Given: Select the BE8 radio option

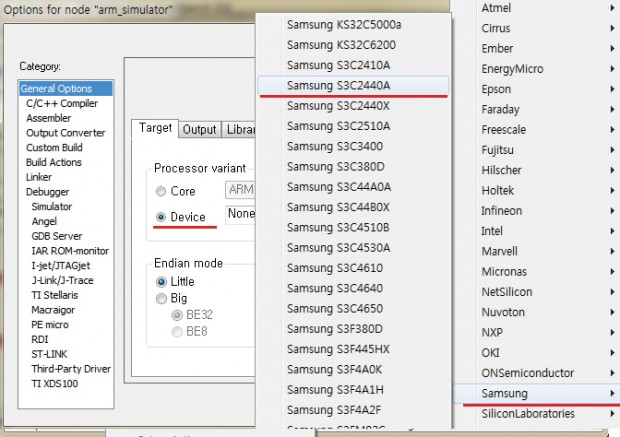Looking at the screenshot, I should tap(177, 332).
